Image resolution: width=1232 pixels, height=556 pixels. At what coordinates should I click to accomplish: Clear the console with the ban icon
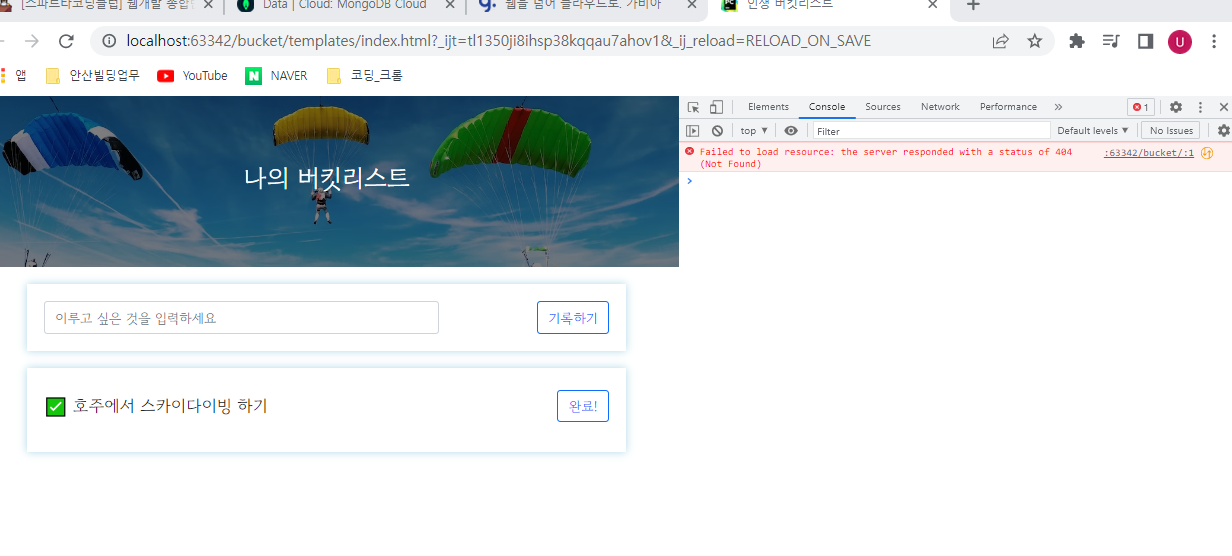coord(717,131)
